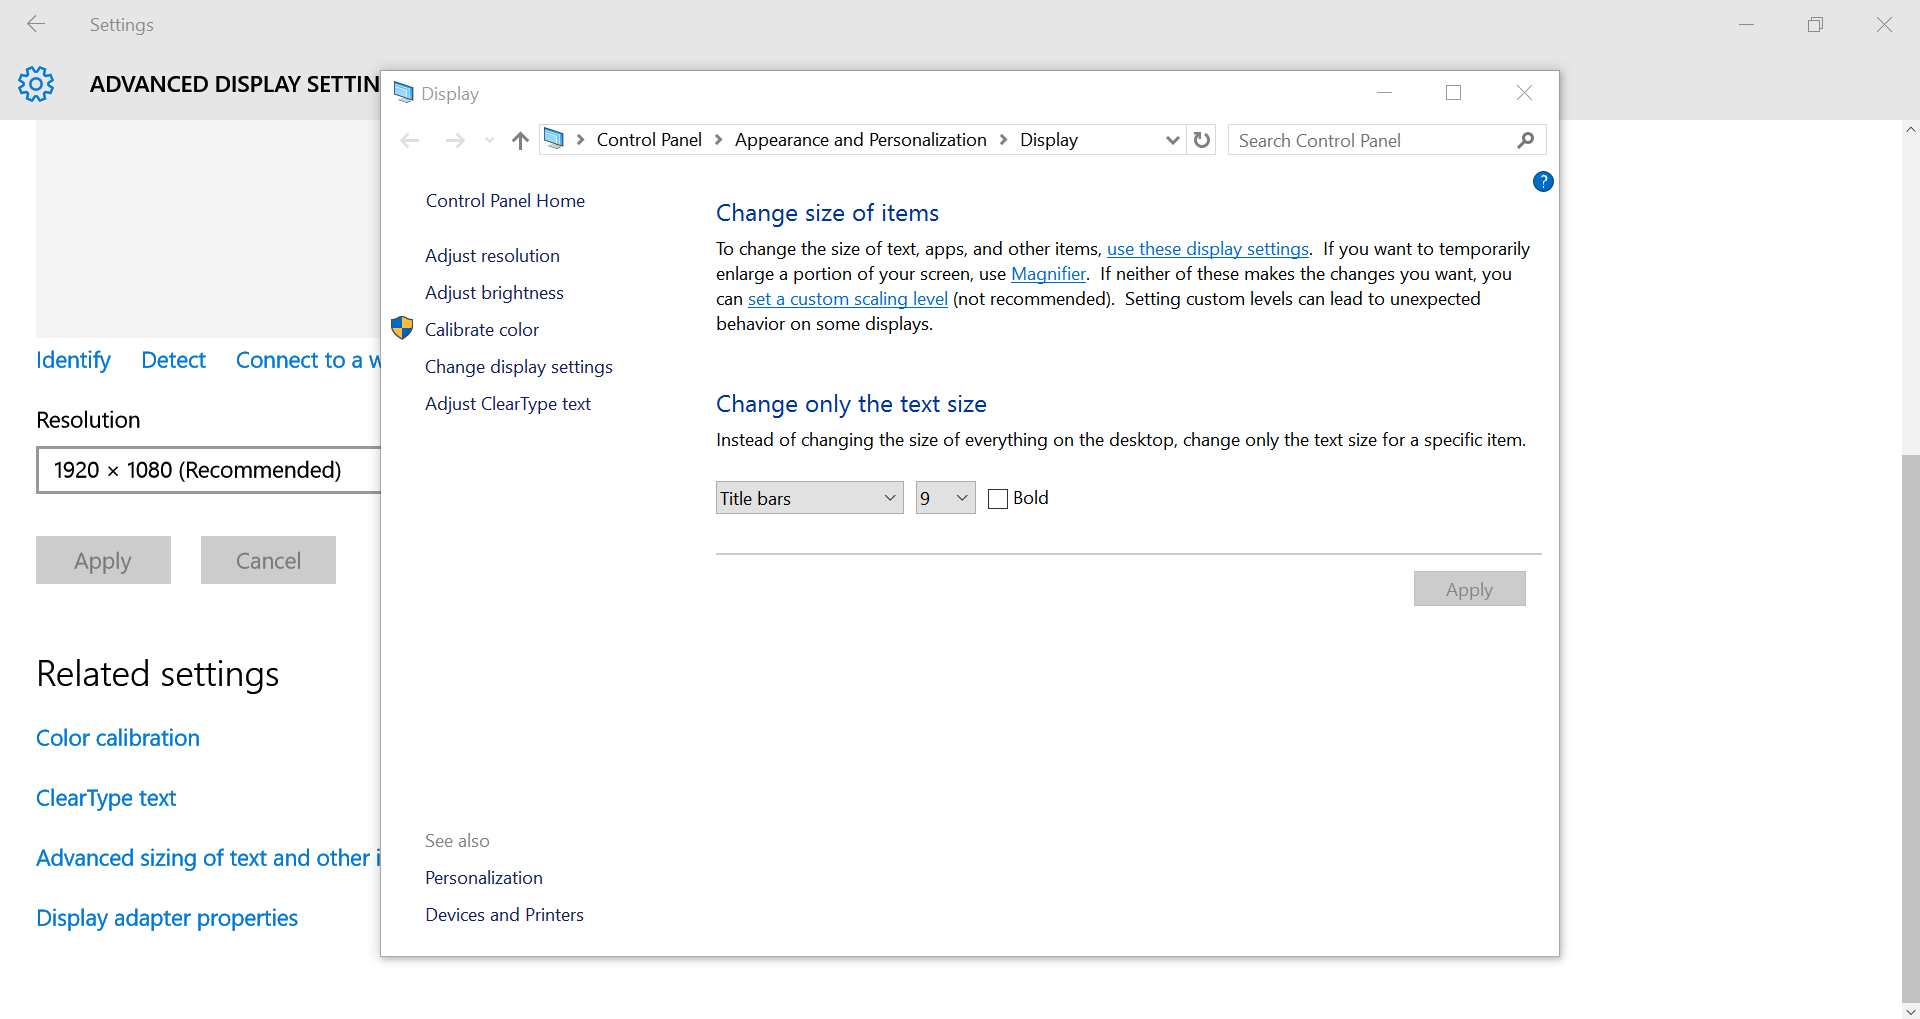This screenshot has height=1019, width=1920.
Task: Click Cancel button in Settings window
Action: point(268,560)
